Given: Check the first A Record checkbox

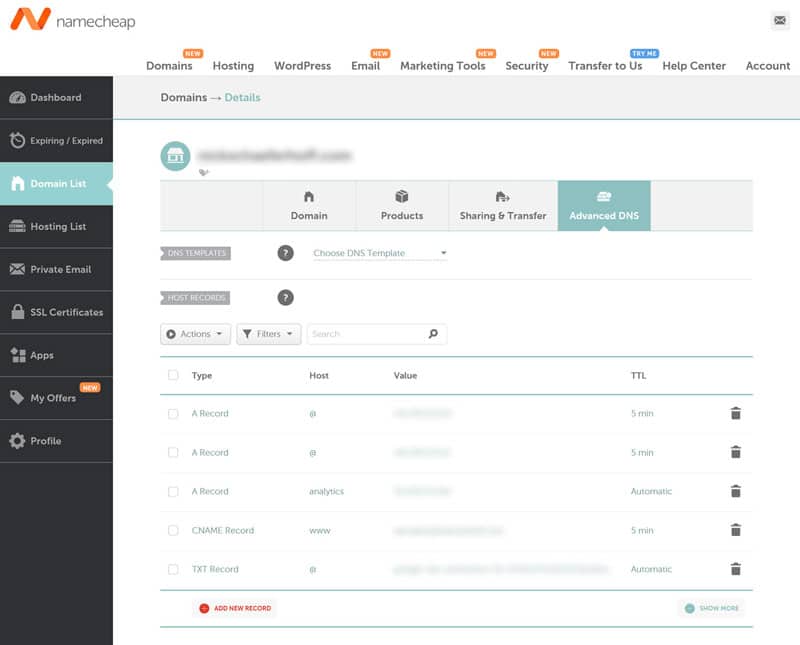Looking at the screenshot, I should pos(173,413).
